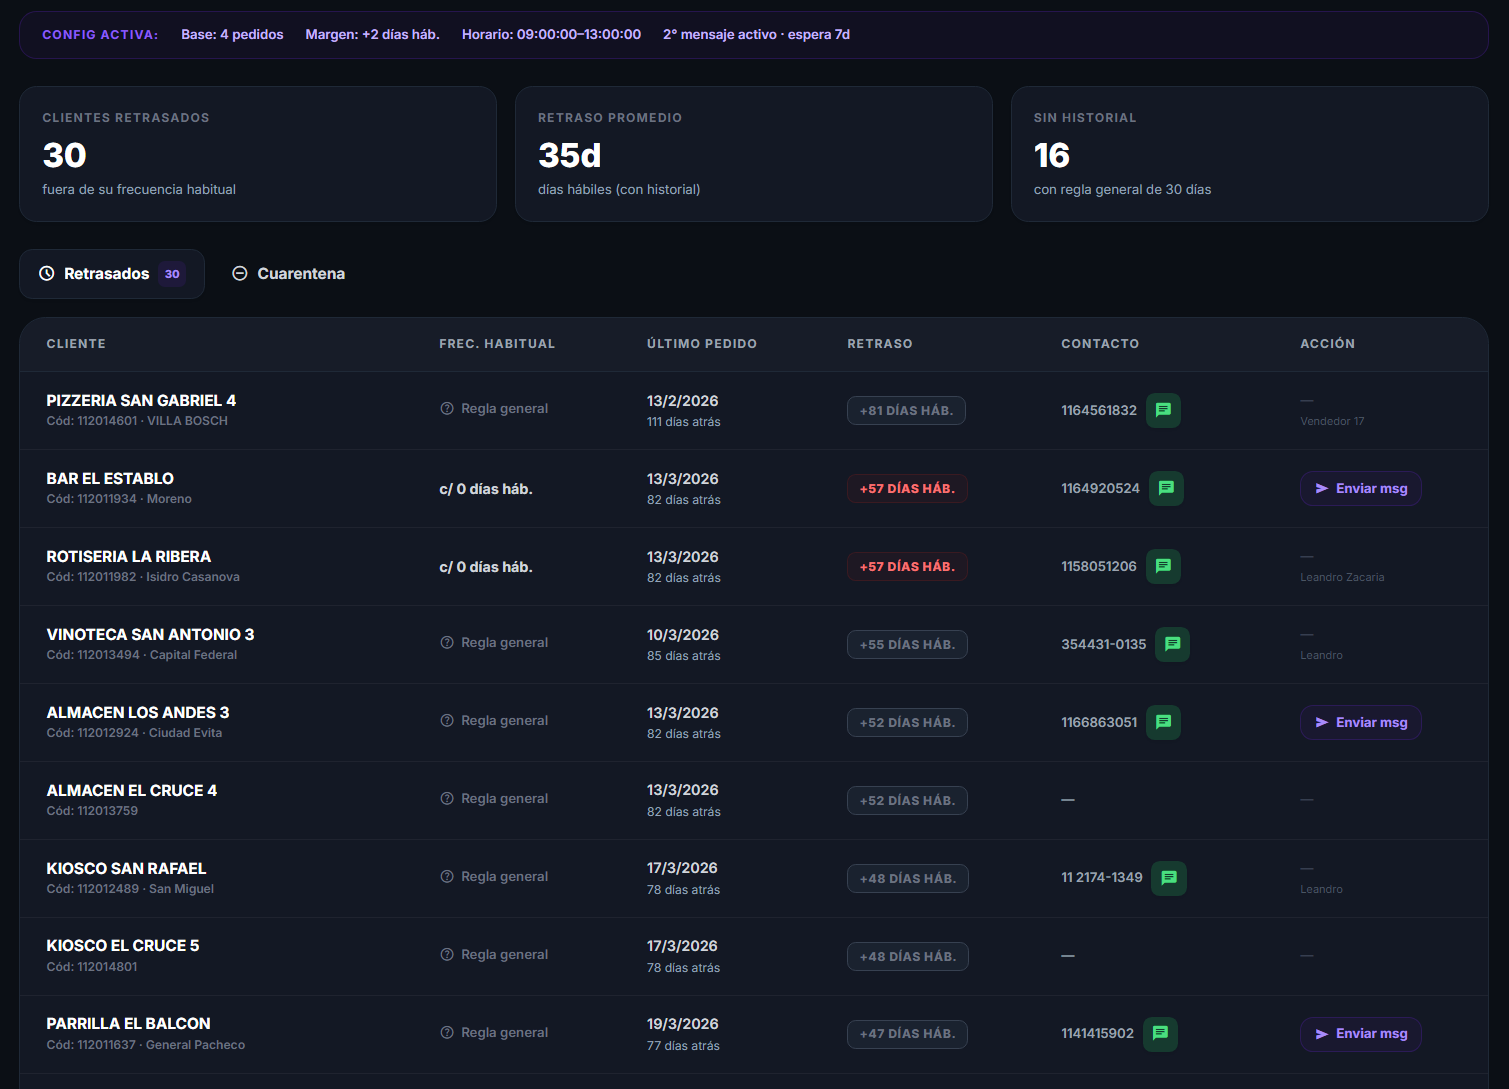1509x1089 pixels.
Task: Open chat icon for ROTISERIA LA RIBERA
Action: point(1163,566)
